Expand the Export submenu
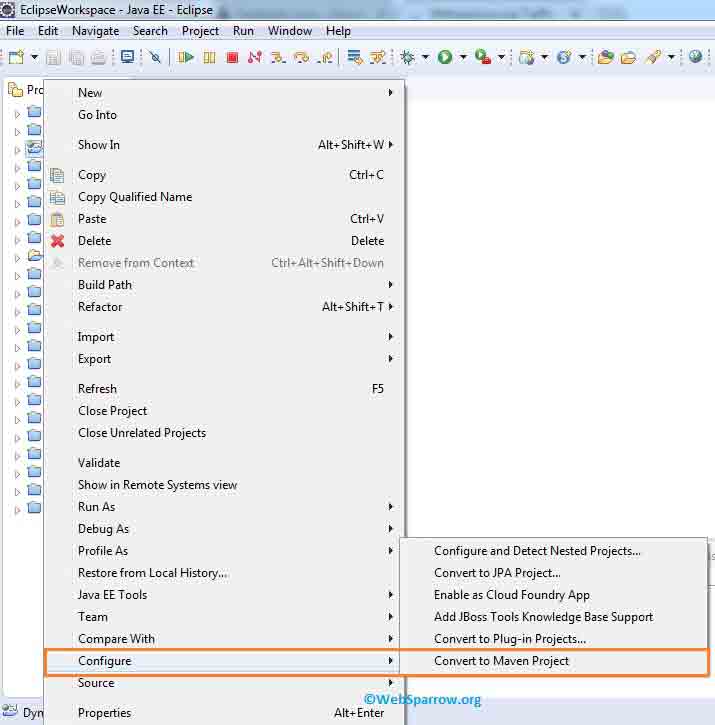715x725 pixels. coord(224,359)
